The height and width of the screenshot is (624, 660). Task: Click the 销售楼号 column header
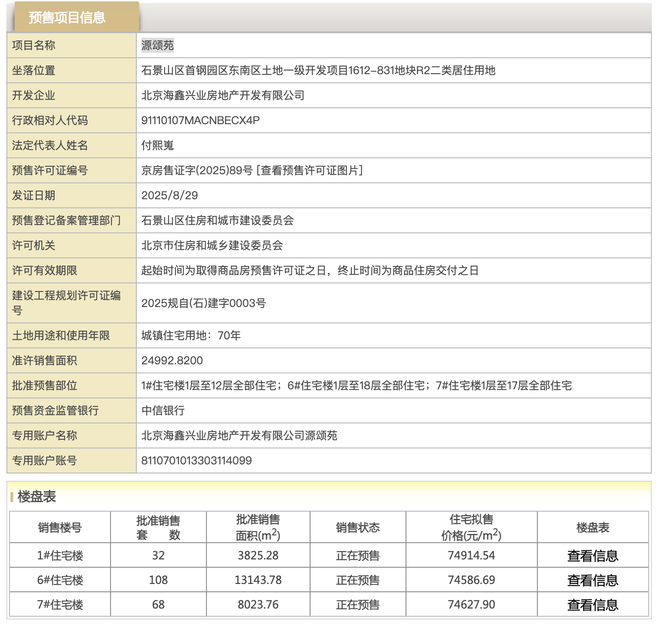60,527
